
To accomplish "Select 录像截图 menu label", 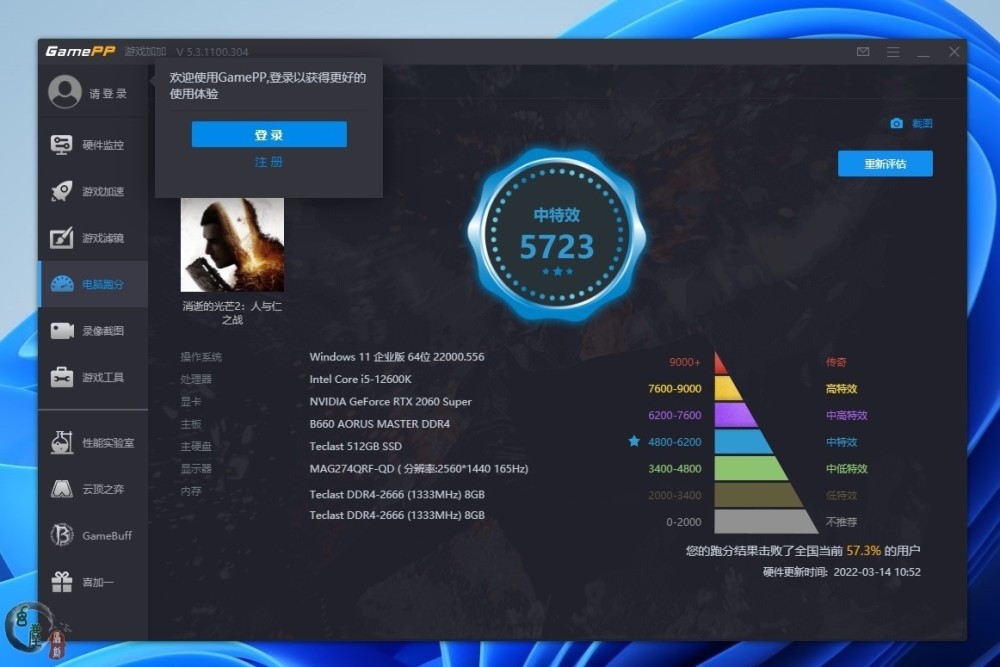I will (x=103, y=331).
